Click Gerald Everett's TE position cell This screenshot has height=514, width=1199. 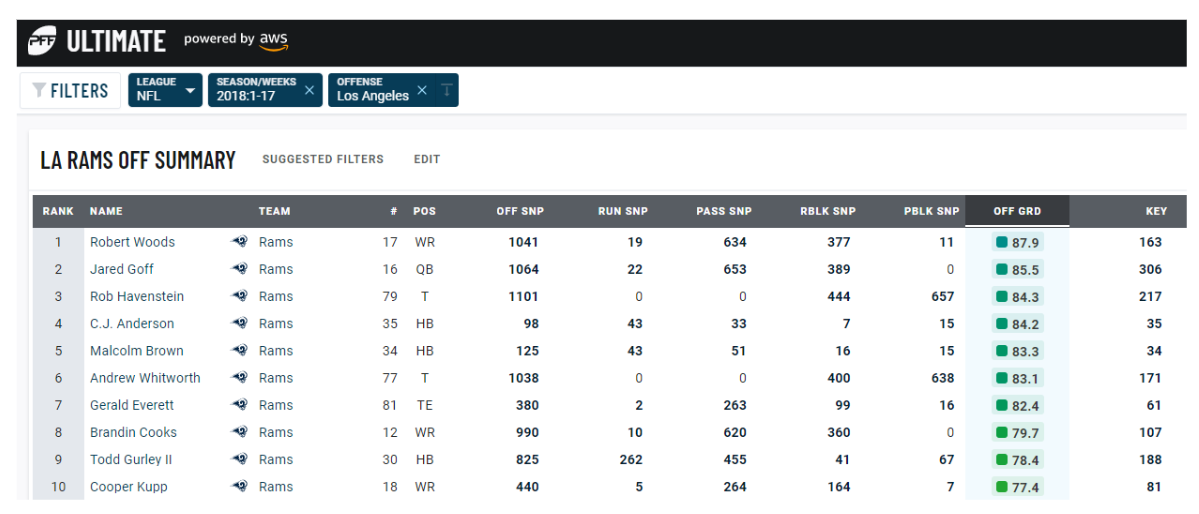[x=424, y=405]
